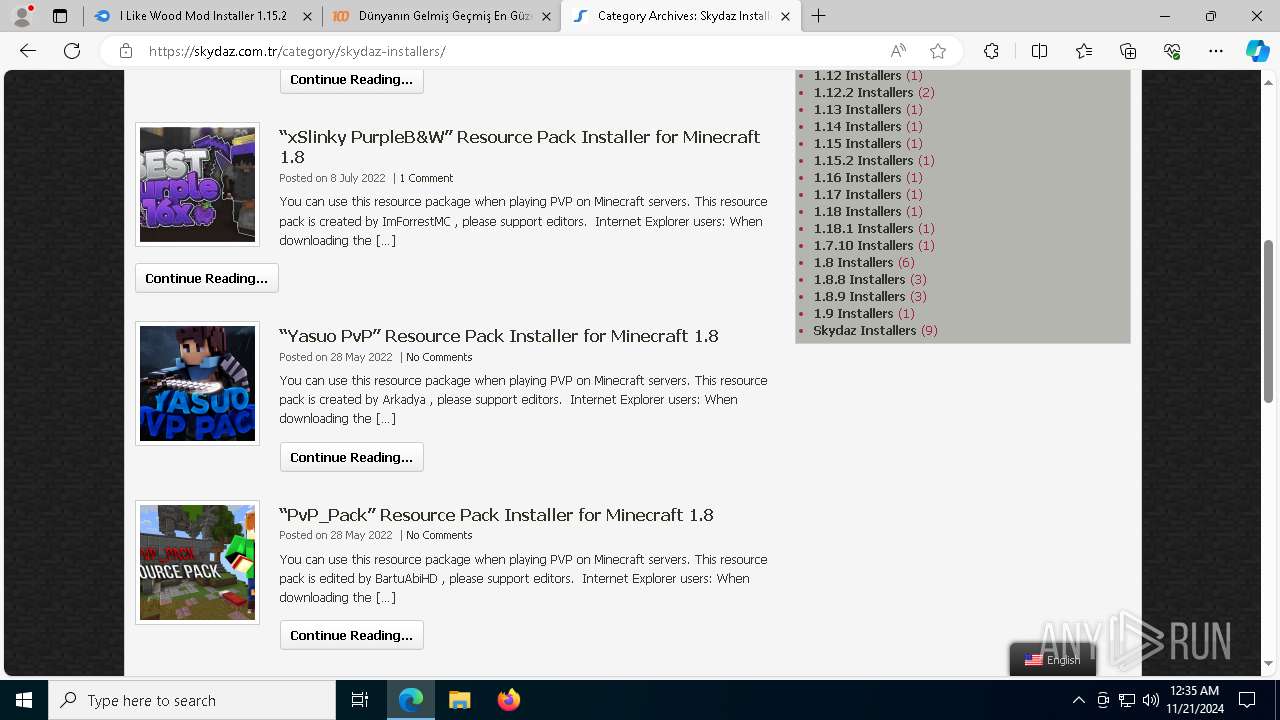Switch to Dünyanın Gelmiş Geçmiş tab
This screenshot has height=720, width=1280.
click(441, 16)
